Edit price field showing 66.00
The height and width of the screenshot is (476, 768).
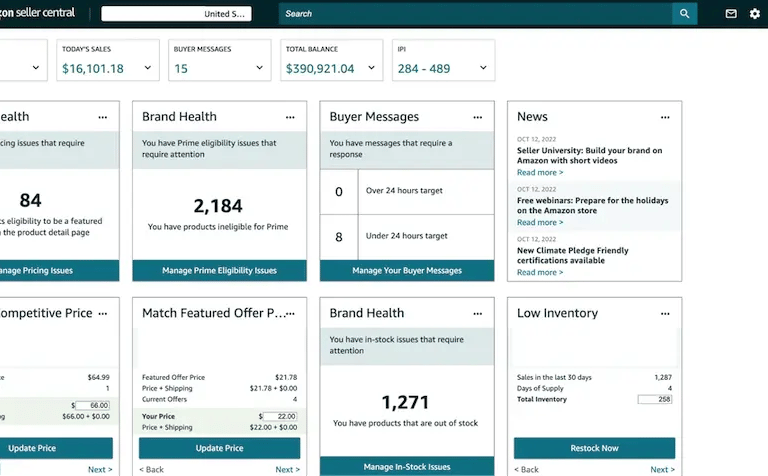point(92,405)
